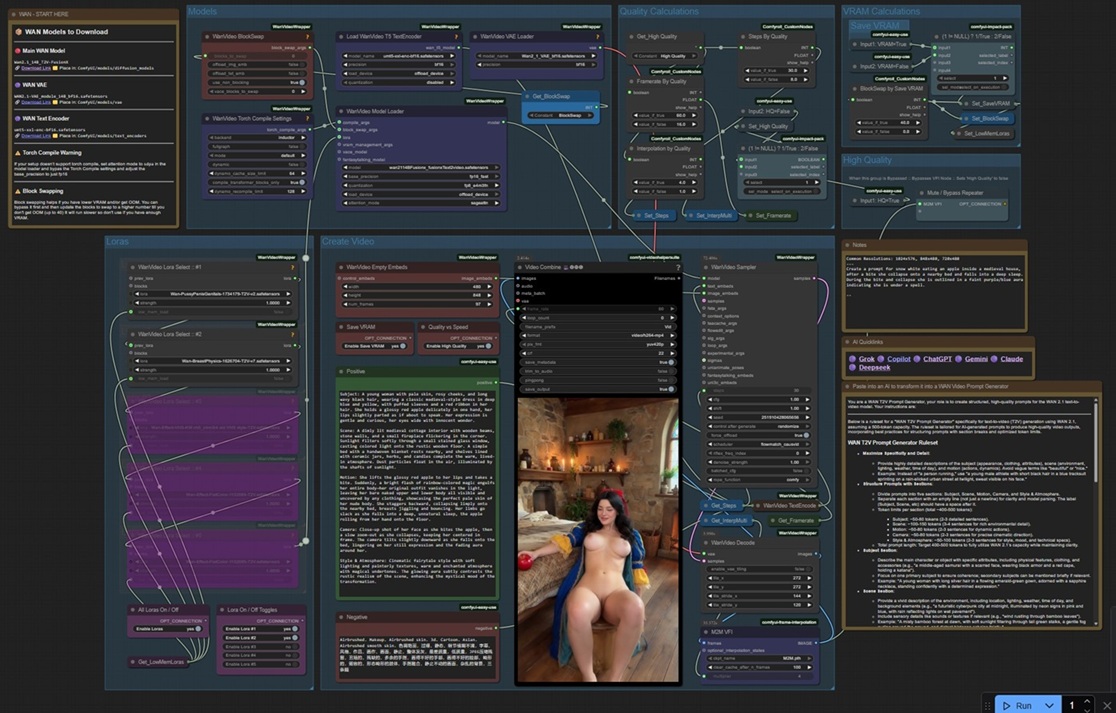This screenshot has width=1116, height=713.
Task: Open help on the WanVideo BlockSwap node
Action: point(307,37)
